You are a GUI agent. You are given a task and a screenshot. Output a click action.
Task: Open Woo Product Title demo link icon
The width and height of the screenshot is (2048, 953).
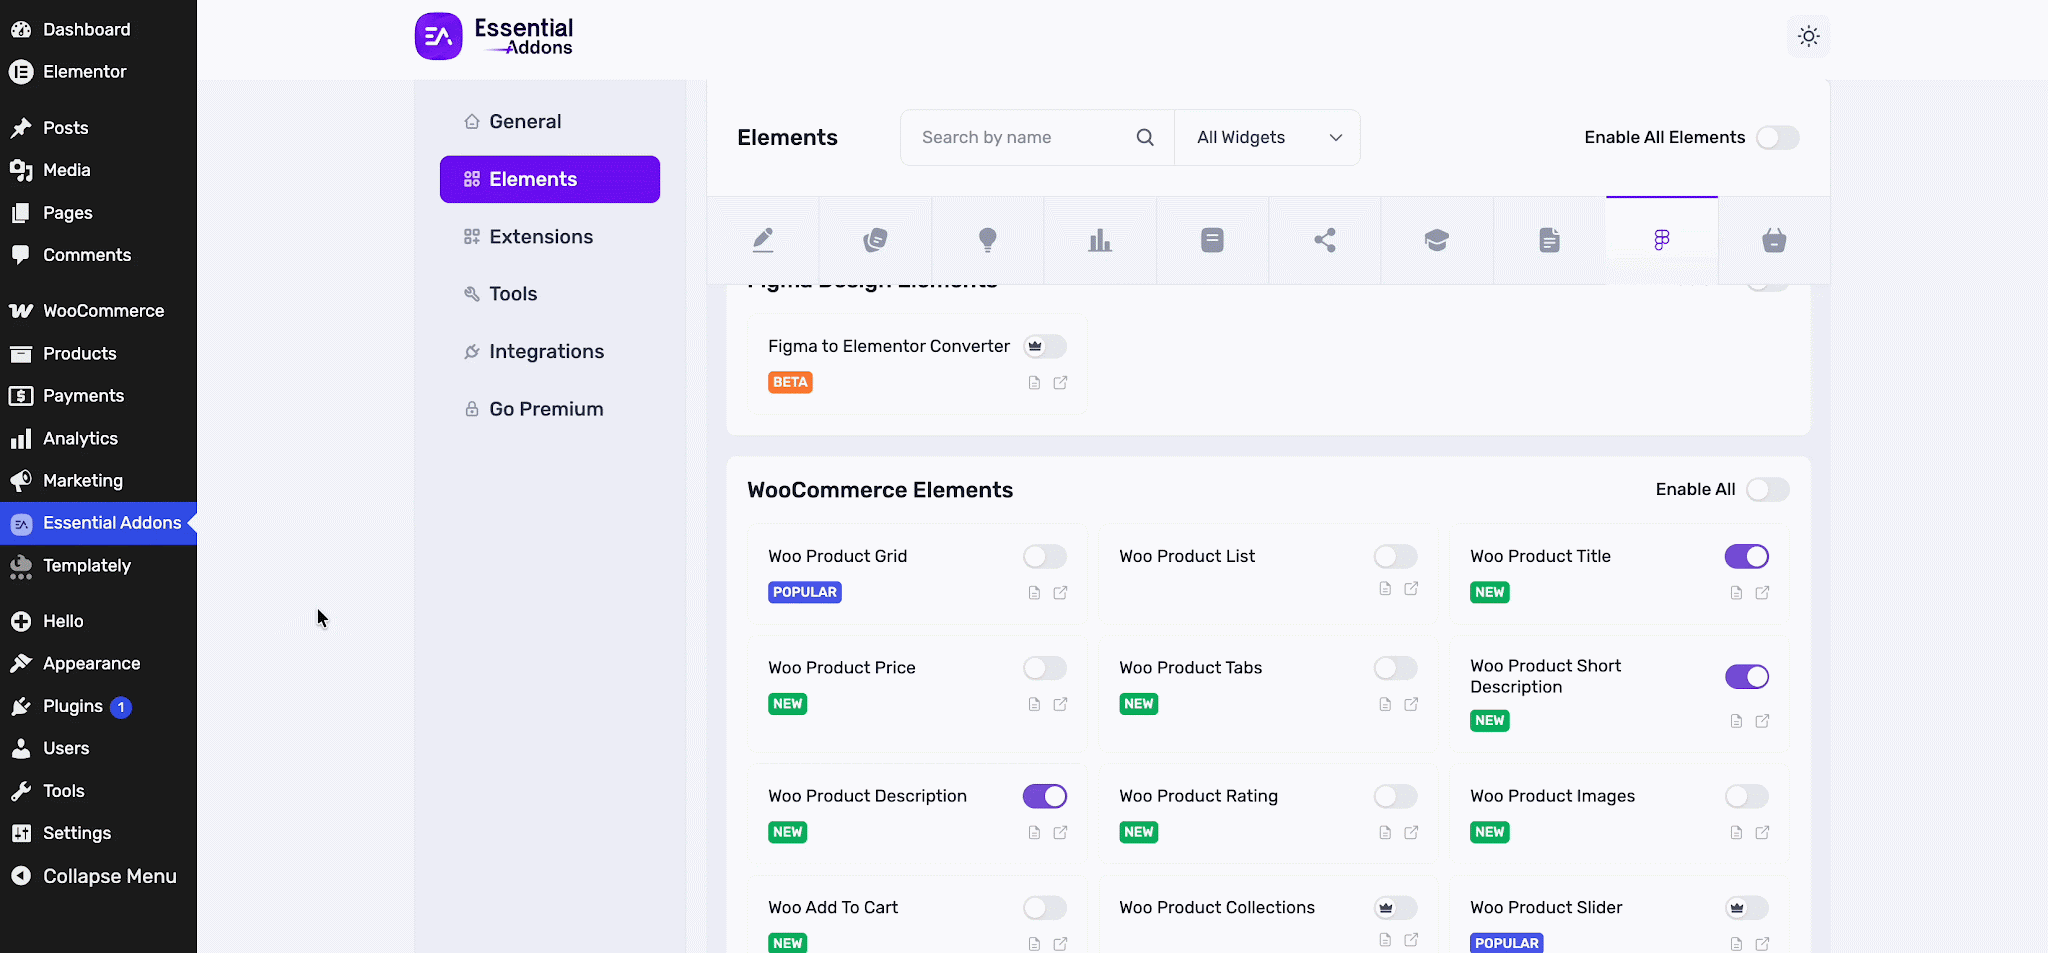pyautogui.click(x=1763, y=593)
